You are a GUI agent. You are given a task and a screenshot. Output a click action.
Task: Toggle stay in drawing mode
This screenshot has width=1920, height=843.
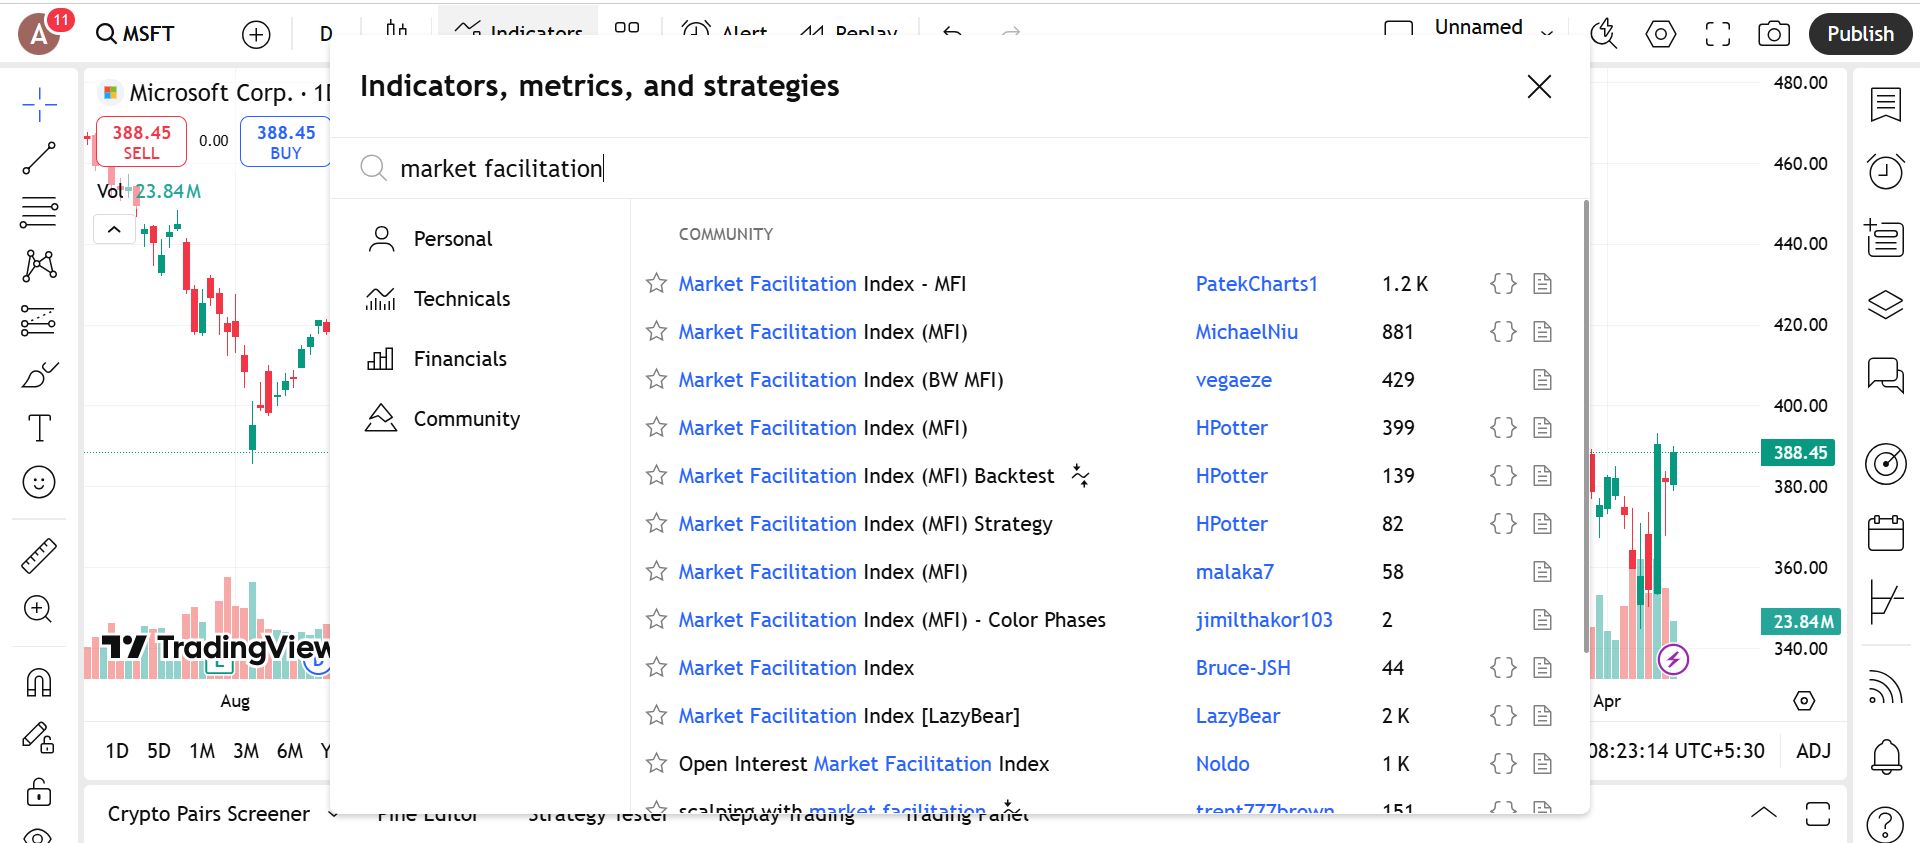coord(39,738)
